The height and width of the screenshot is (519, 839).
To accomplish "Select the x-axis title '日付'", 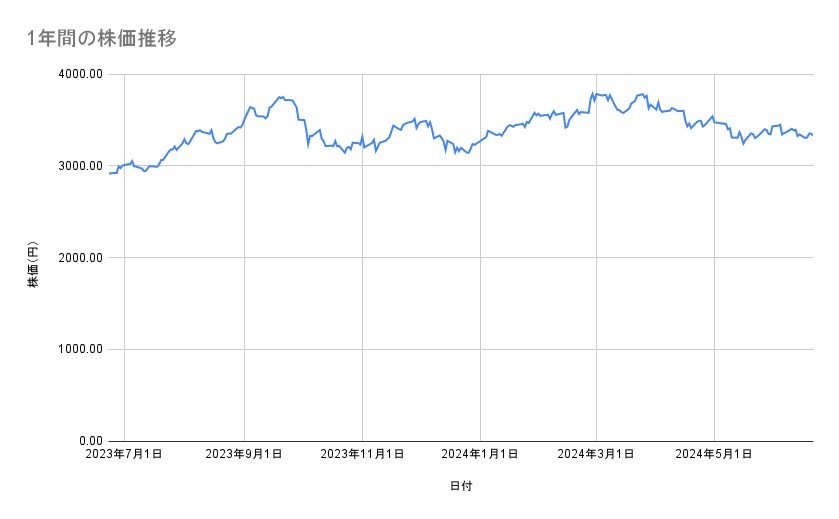I will (461, 486).
